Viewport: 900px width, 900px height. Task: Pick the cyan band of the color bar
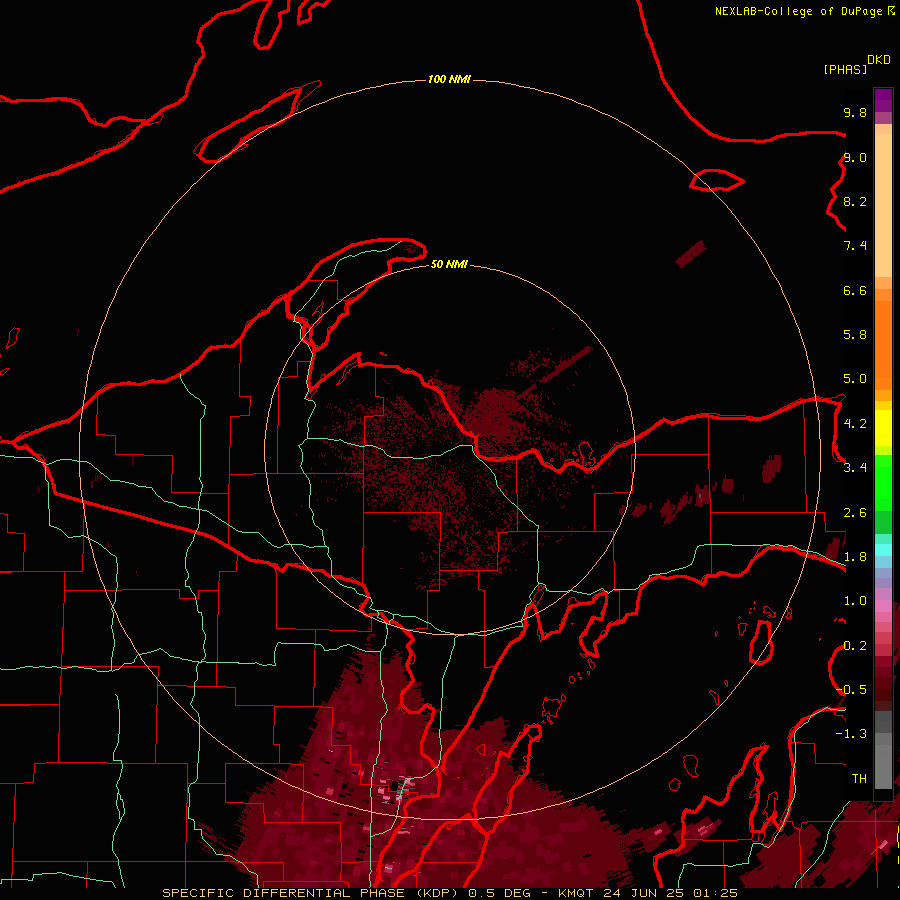(883, 550)
